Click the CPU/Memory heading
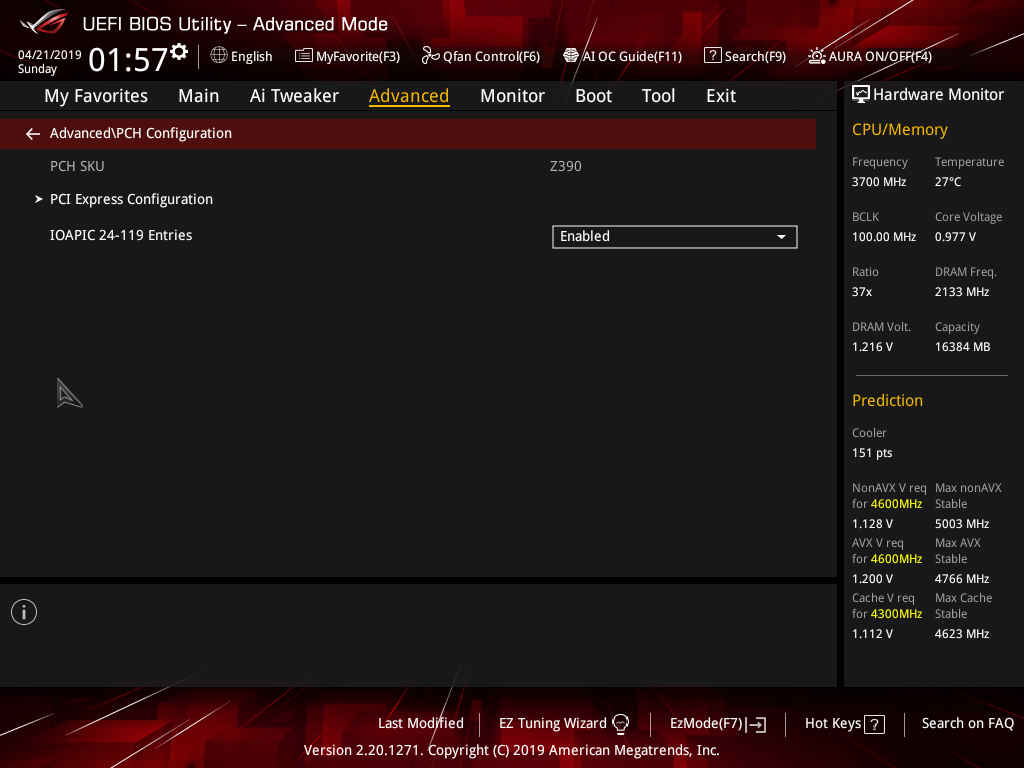1024x768 pixels. click(899, 130)
